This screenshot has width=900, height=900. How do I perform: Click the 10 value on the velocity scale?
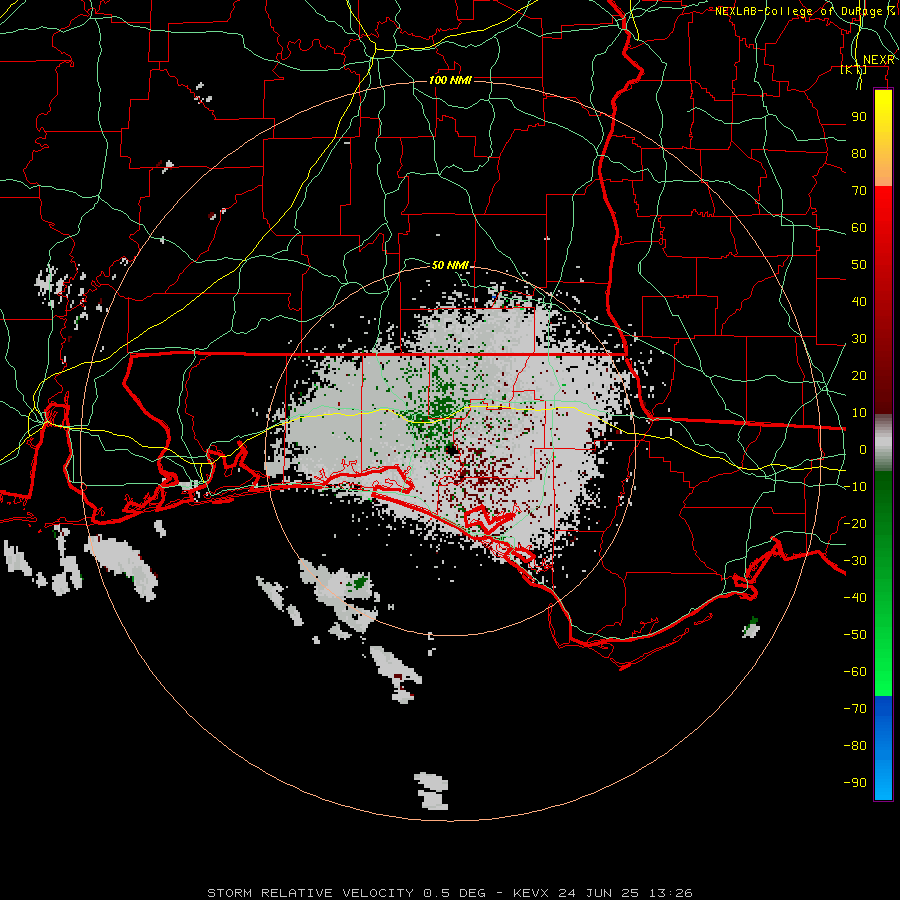(x=859, y=413)
